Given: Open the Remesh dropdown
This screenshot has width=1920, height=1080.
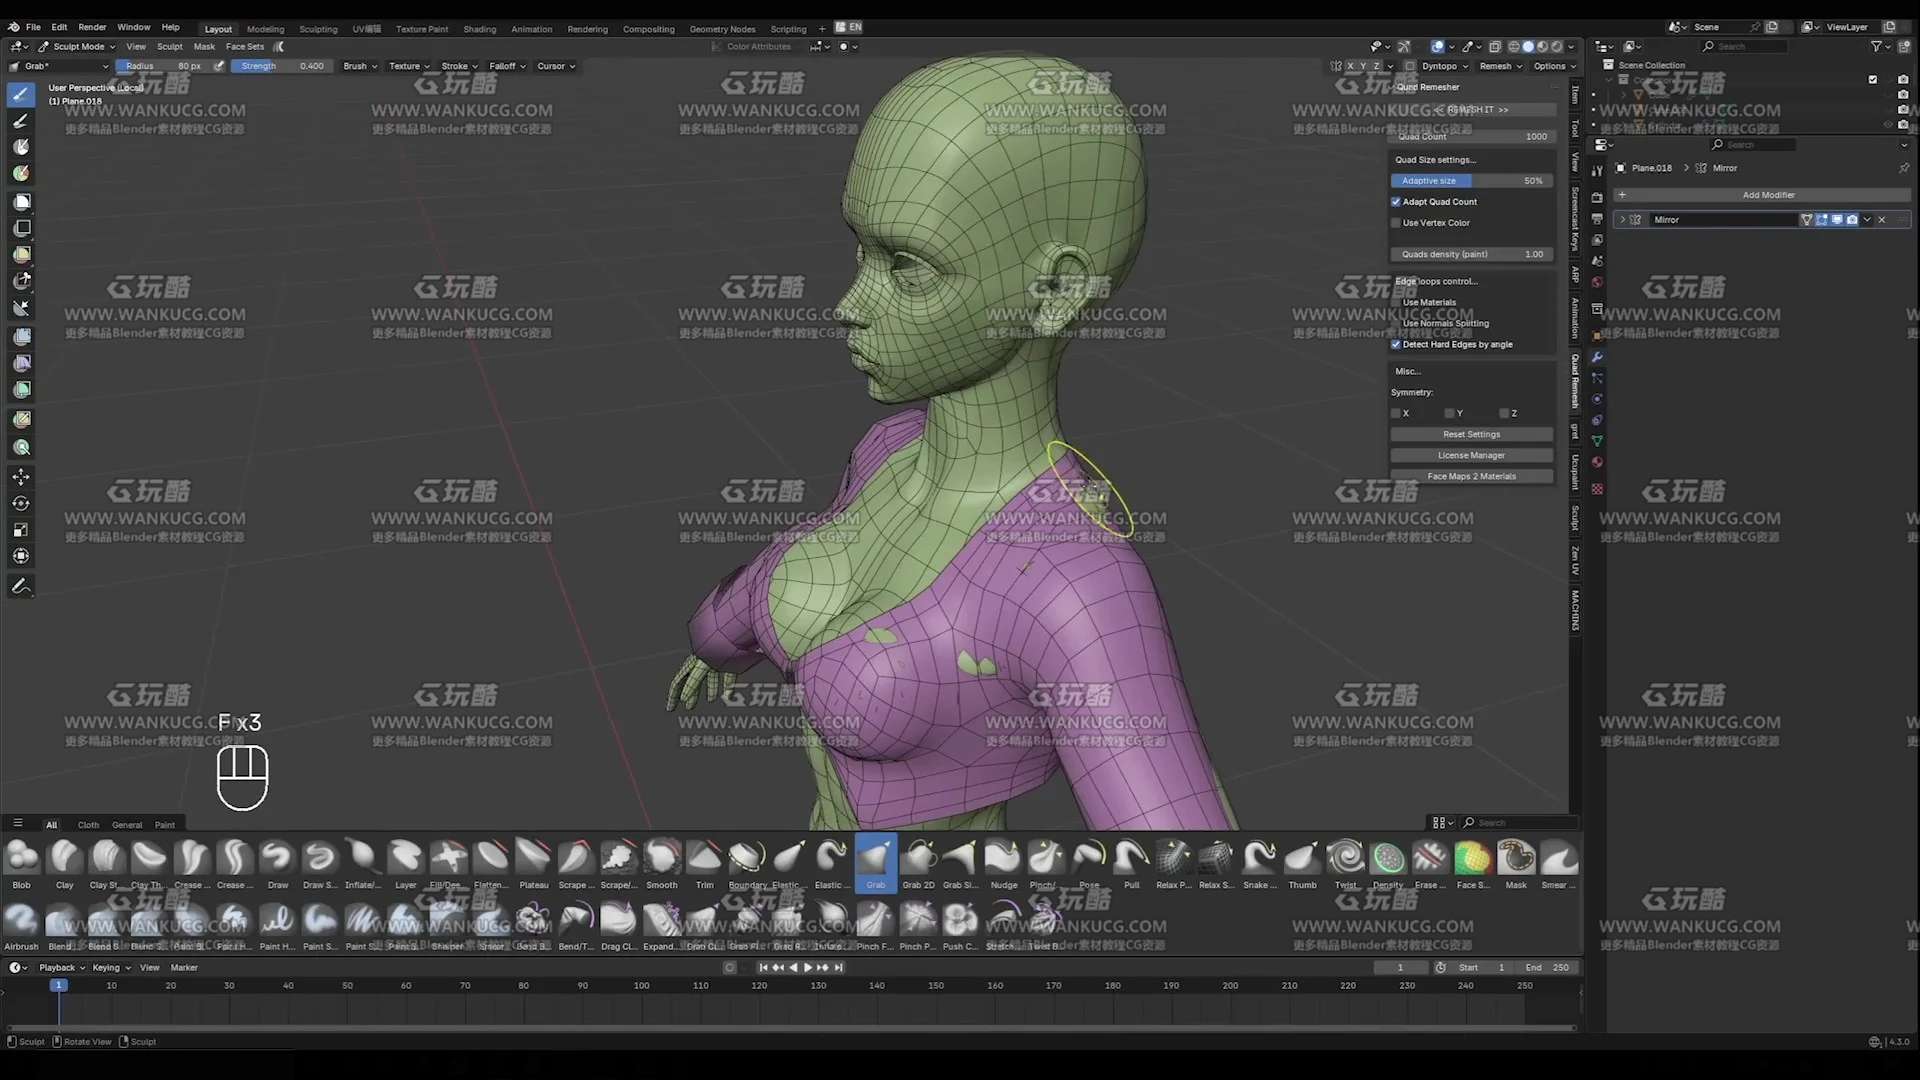Looking at the screenshot, I should coord(1500,66).
